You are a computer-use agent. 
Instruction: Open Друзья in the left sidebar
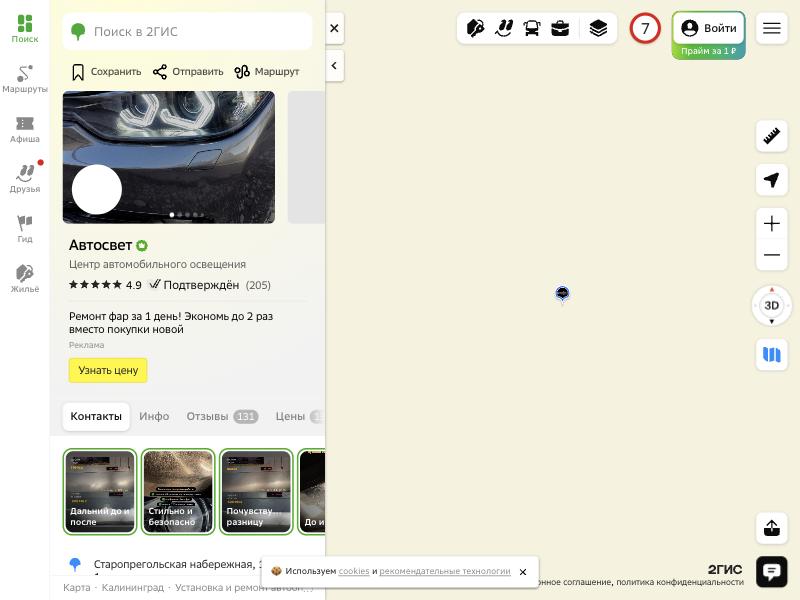click(24, 179)
